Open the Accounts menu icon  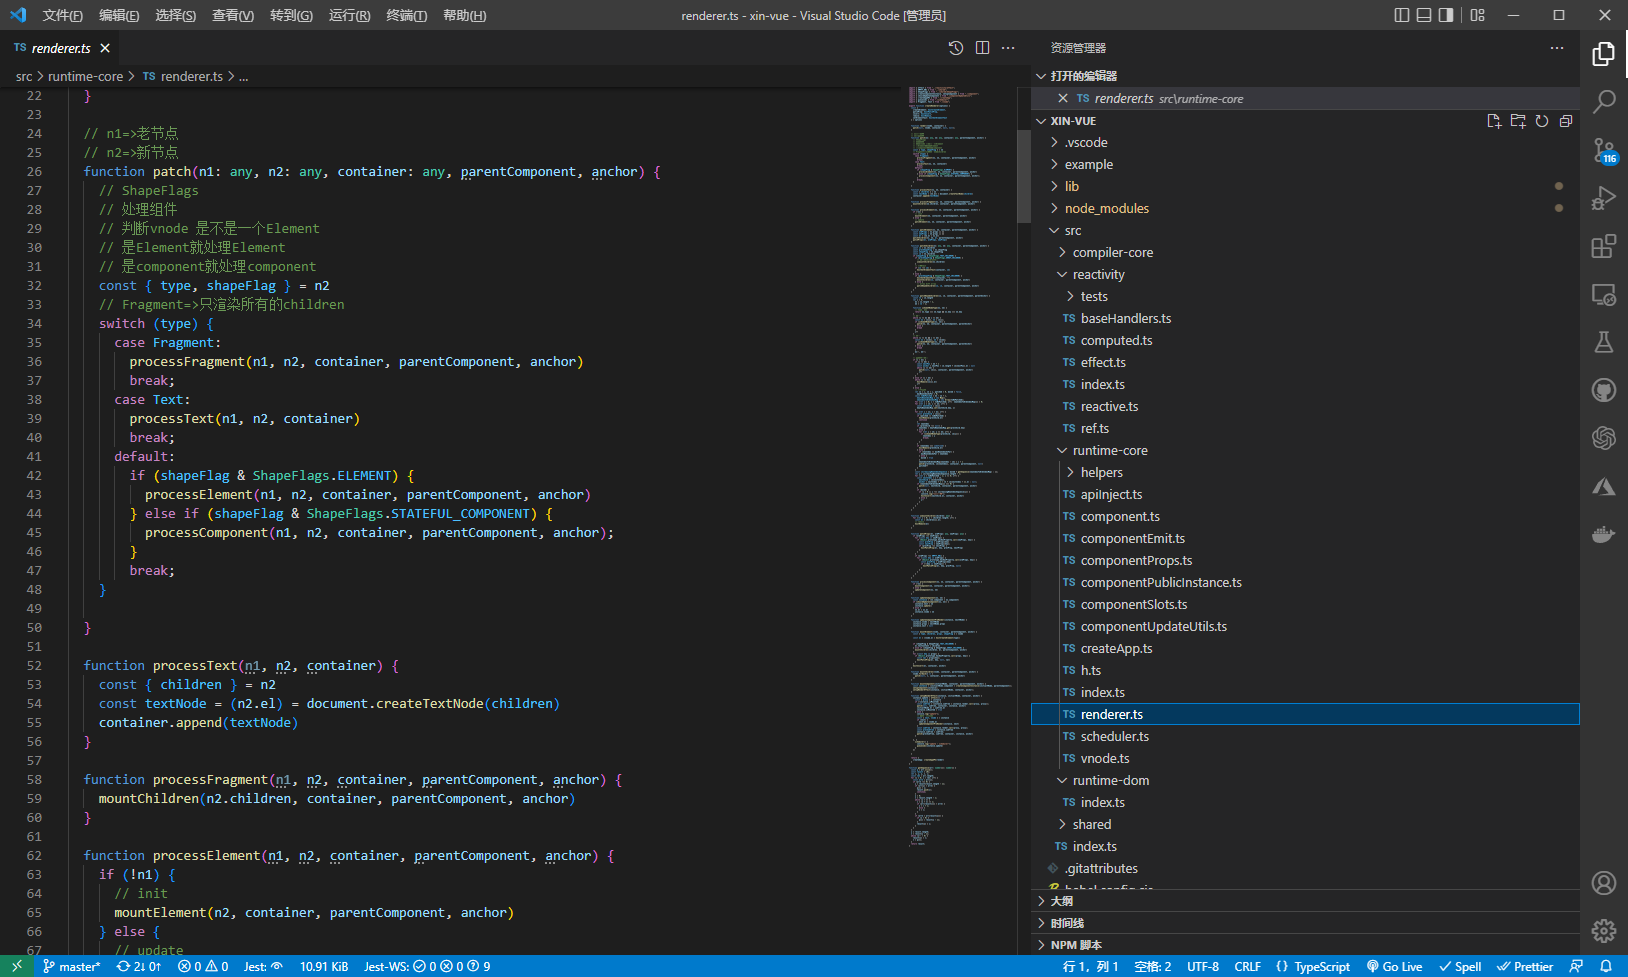tap(1604, 883)
